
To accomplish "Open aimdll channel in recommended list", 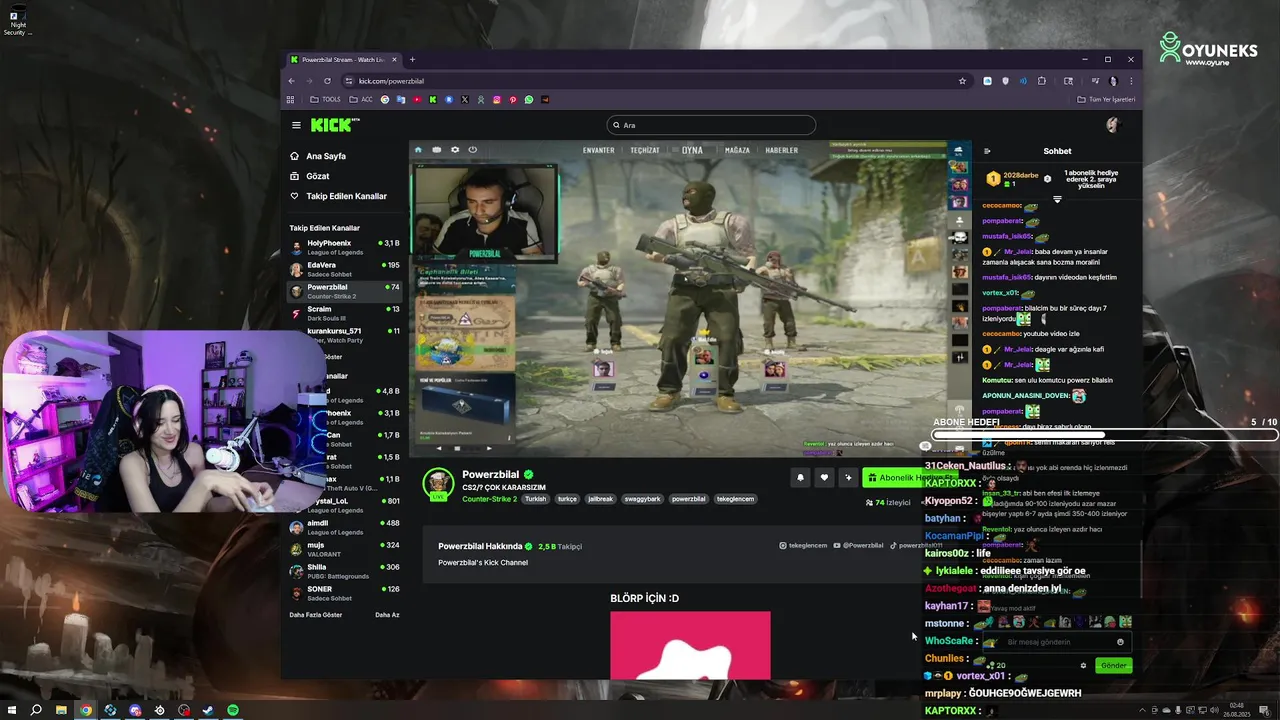I will 345,527.
